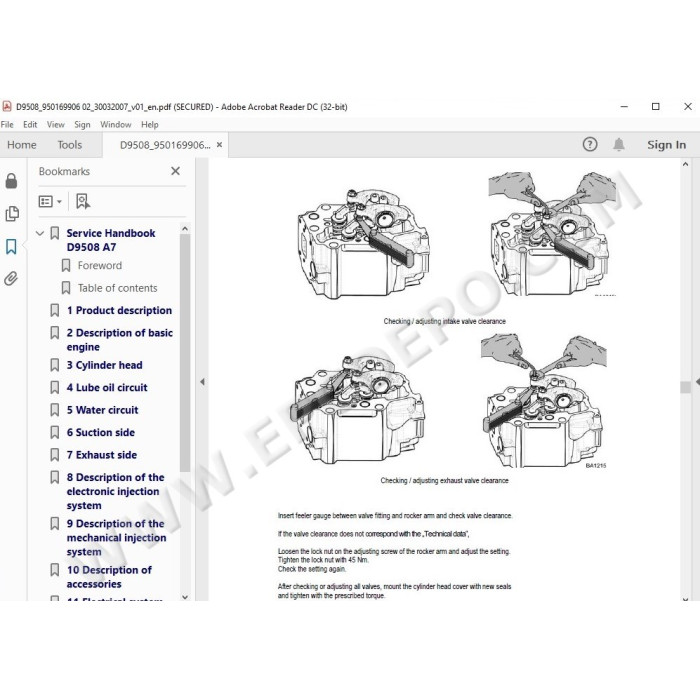Open the View menu
Screen dimensions: 700x700
pyautogui.click(x=56, y=125)
